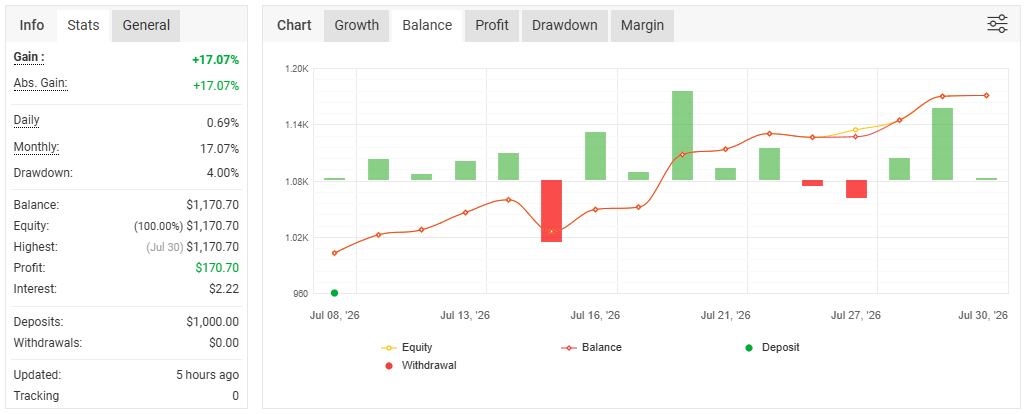
Task: Click the Gain label
Action: pos(29,58)
